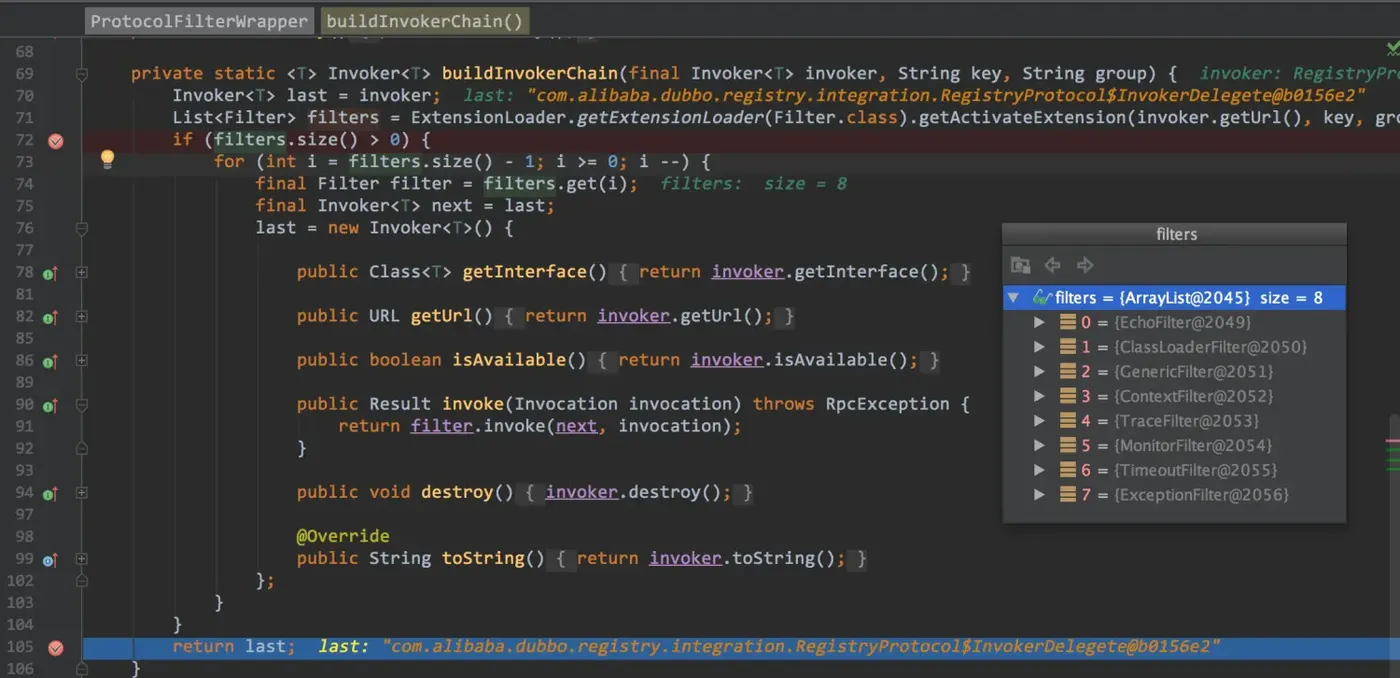Click 'Filter.class' argument on line 71

(838, 118)
